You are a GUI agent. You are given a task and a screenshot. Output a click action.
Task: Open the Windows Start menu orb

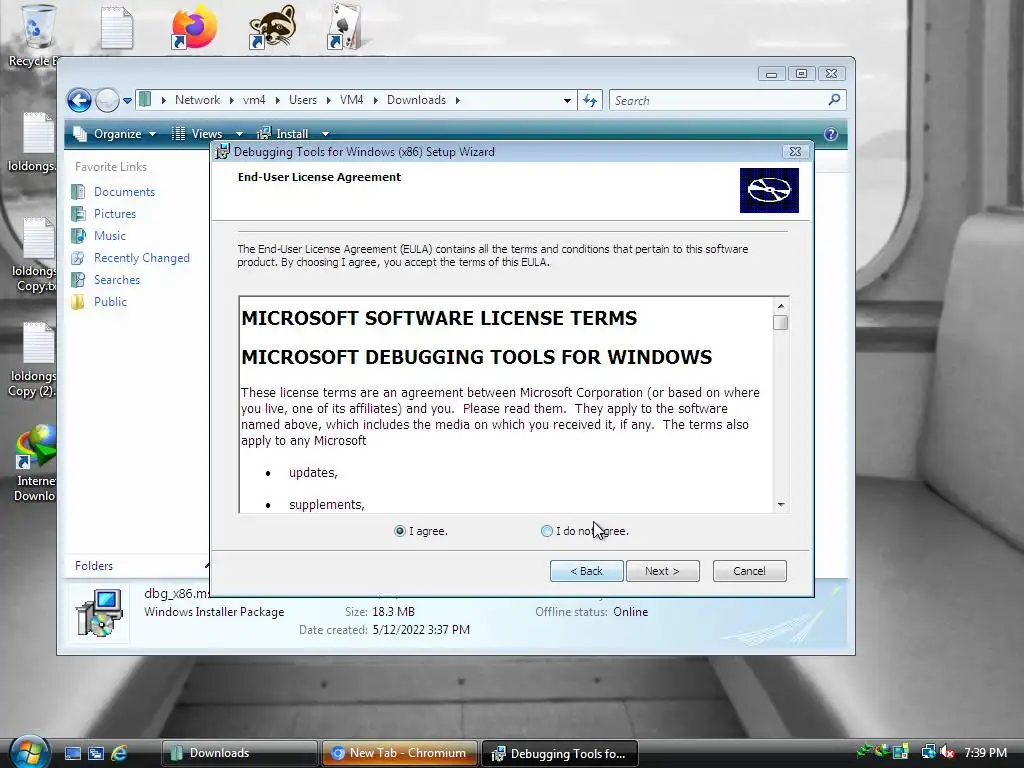29,752
